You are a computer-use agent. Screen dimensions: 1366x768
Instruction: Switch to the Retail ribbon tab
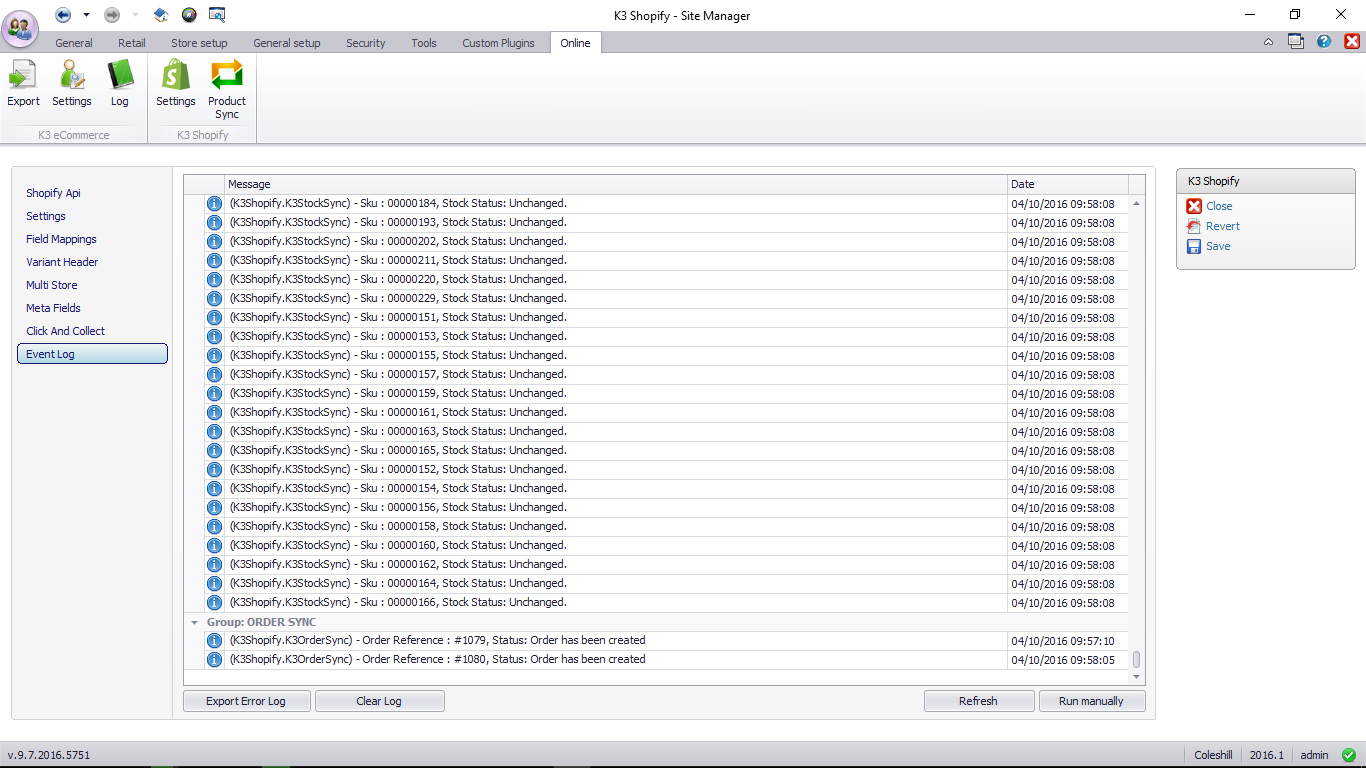point(131,43)
